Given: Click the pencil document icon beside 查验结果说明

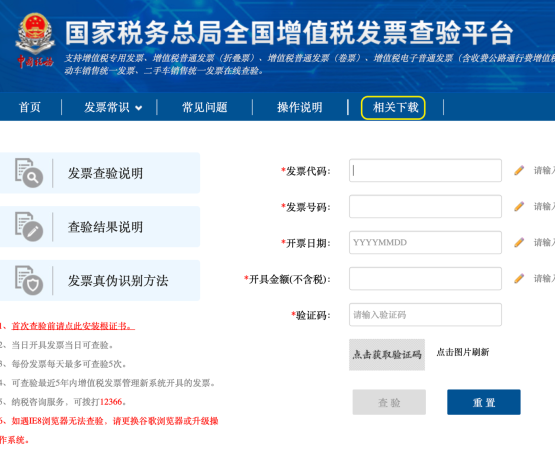Looking at the screenshot, I should 29,226.
